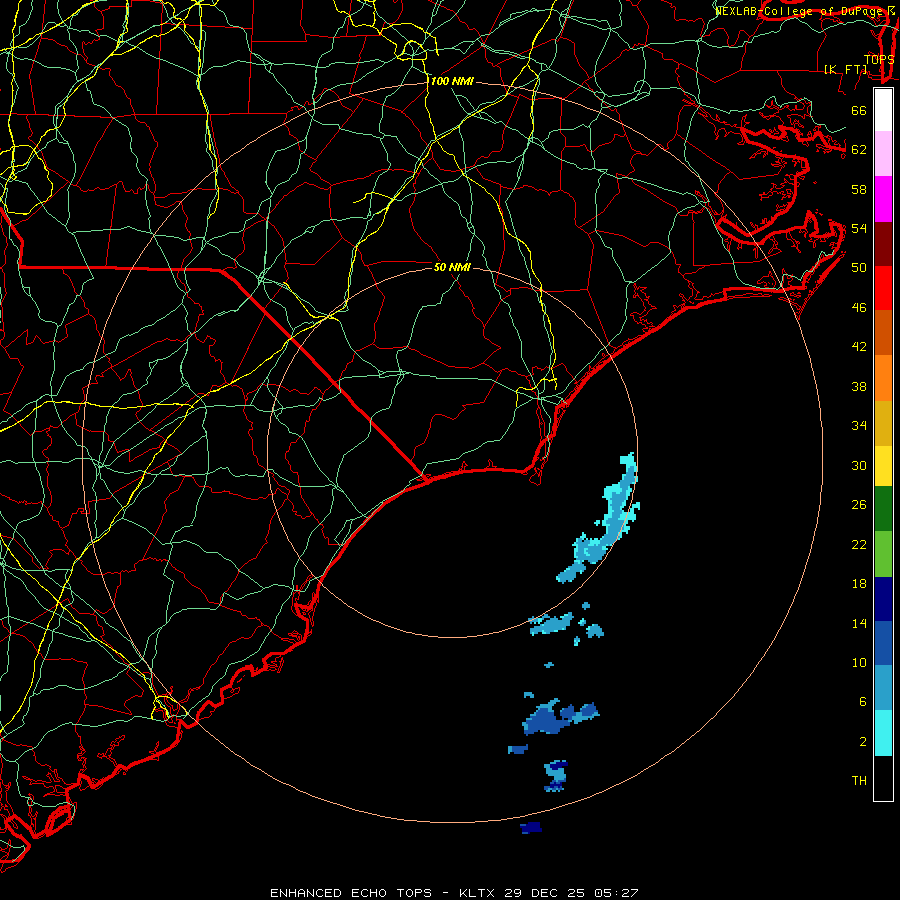The width and height of the screenshot is (900, 900).
Task: Click the '42' legend value
Action: 859,347
